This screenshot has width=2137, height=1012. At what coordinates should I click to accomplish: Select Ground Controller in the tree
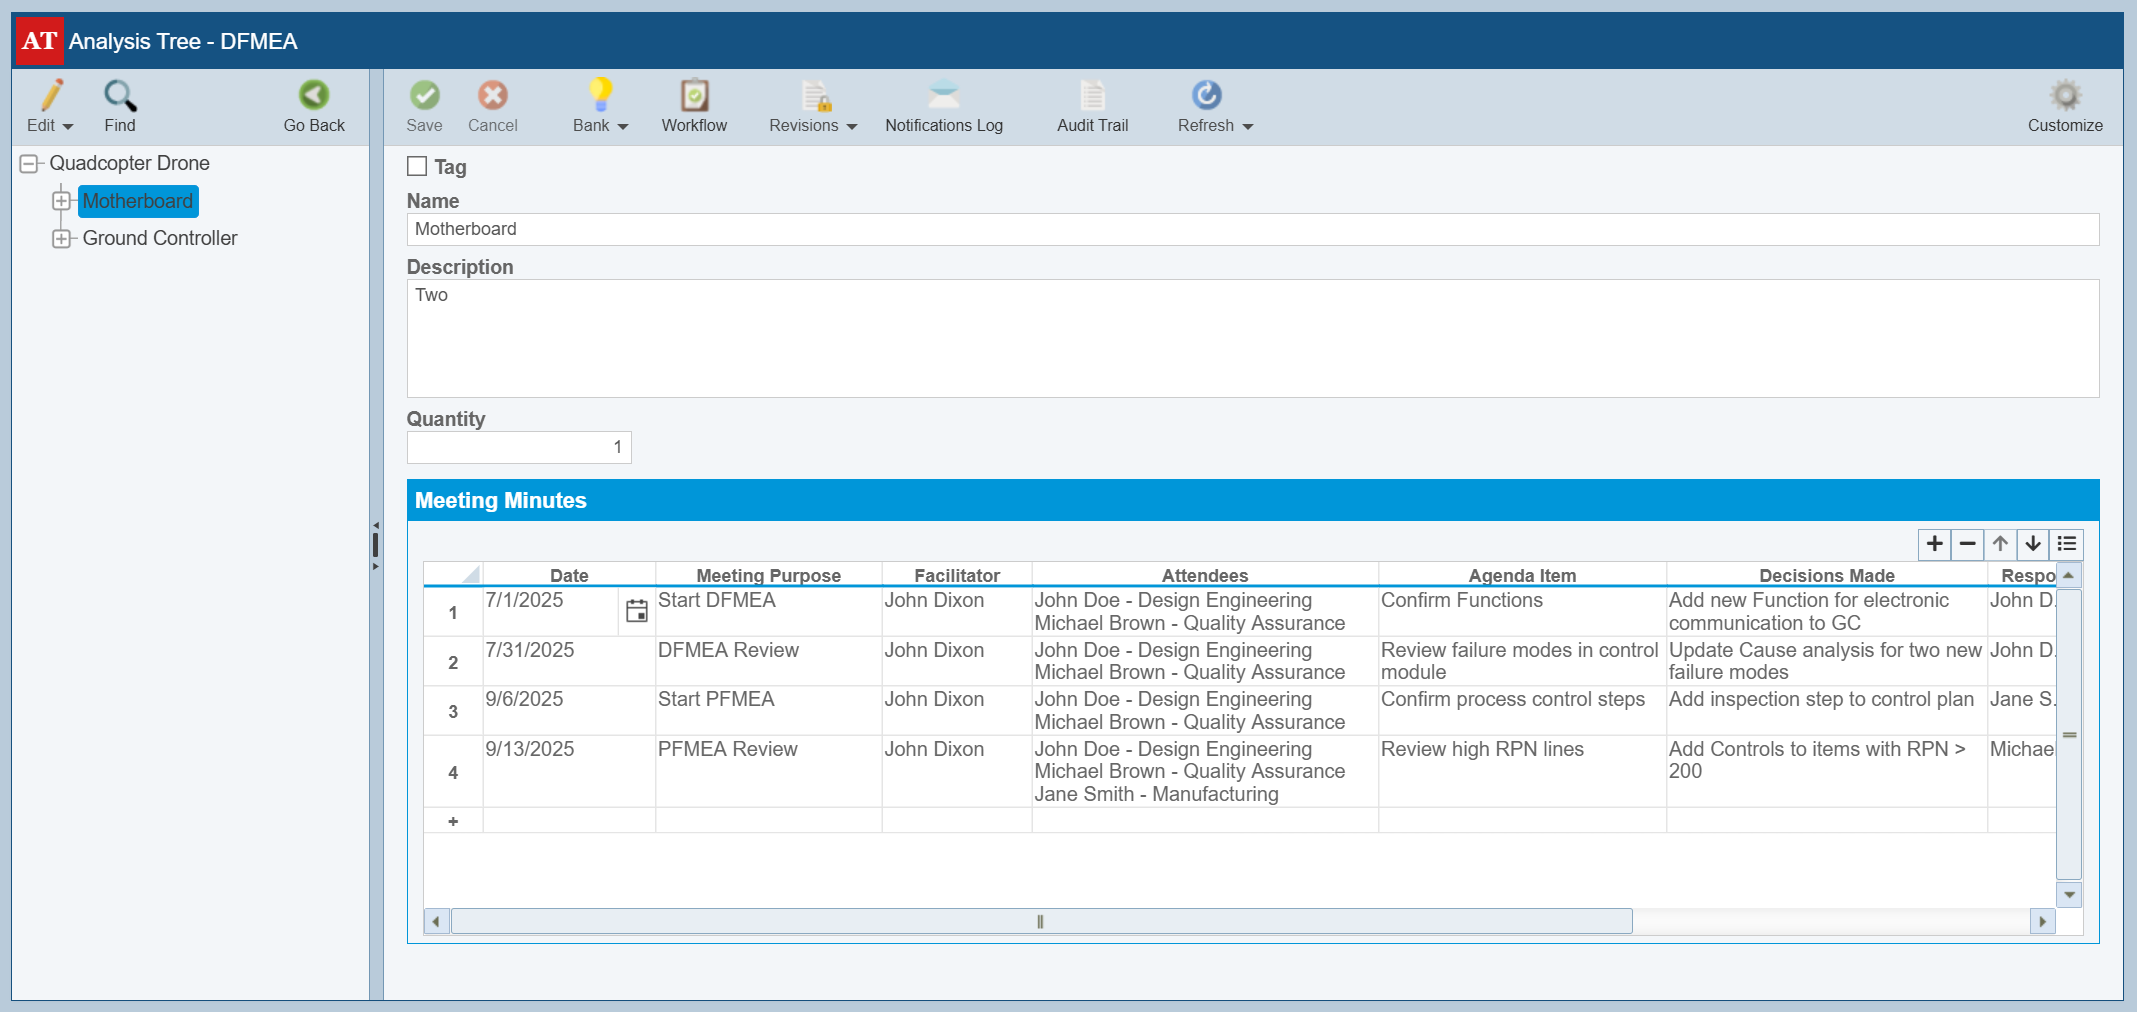[160, 238]
